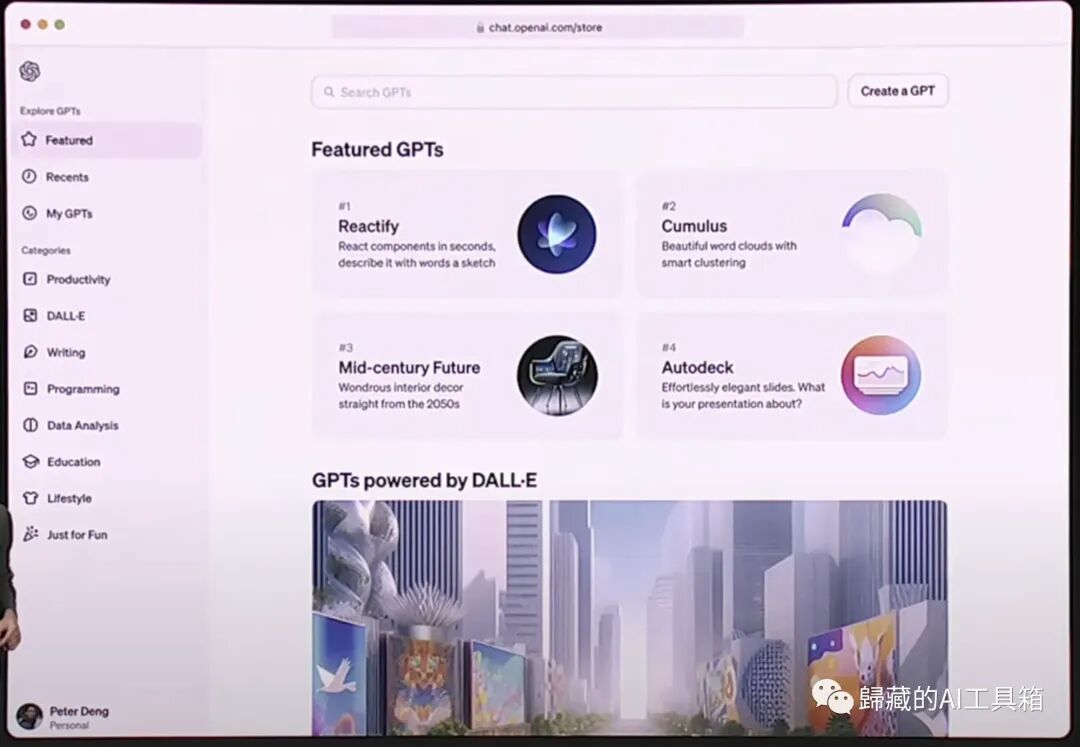Click the Search GPTs field
The width and height of the screenshot is (1080, 747).
click(x=574, y=92)
